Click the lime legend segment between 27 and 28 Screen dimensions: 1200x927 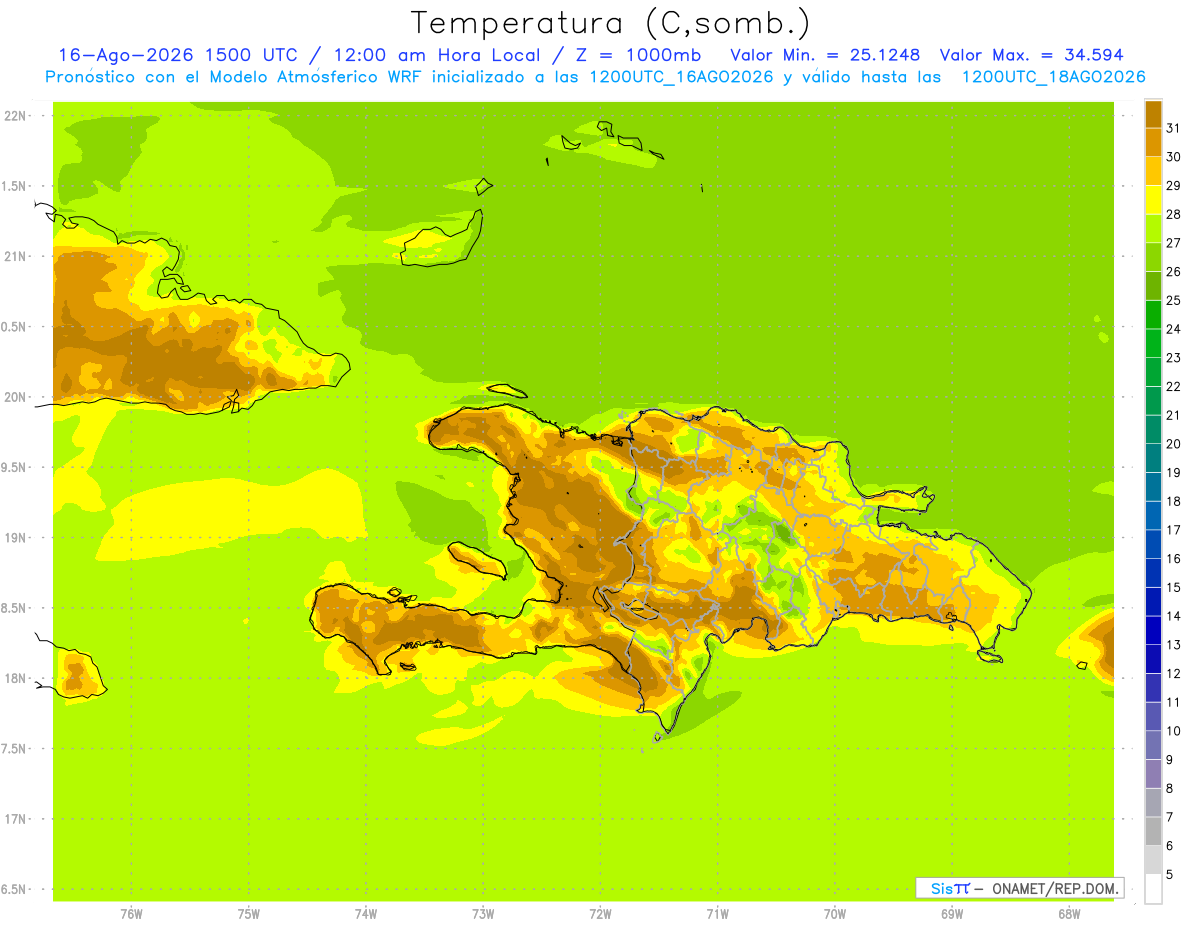pos(1153,229)
